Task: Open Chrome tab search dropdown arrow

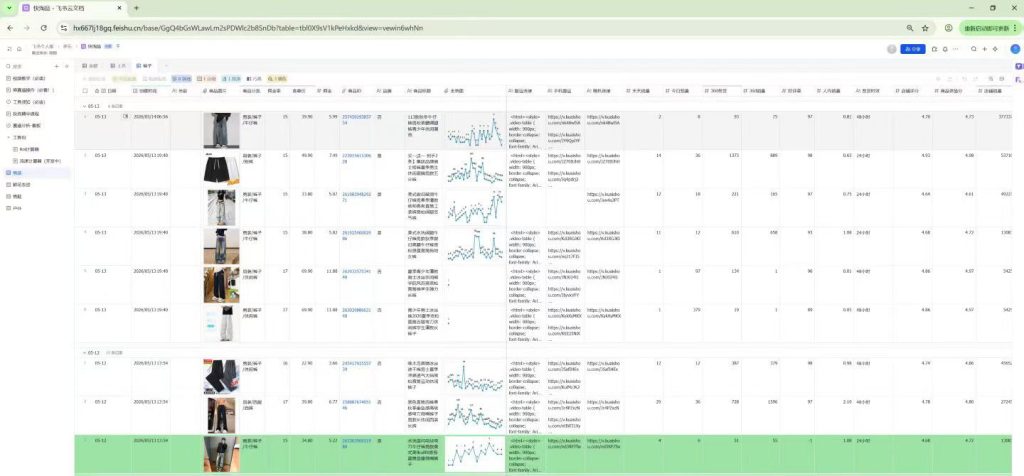Action: click(9, 8)
